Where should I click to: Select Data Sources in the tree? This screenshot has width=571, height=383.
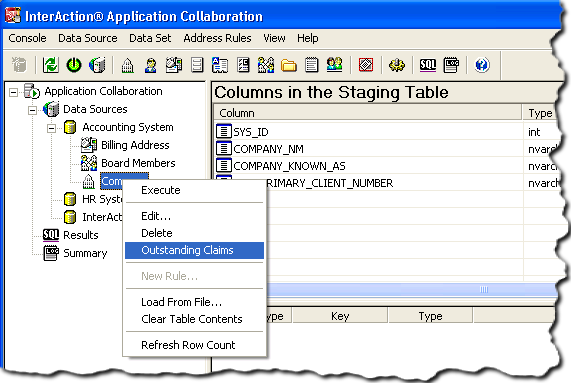pos(95,109)
